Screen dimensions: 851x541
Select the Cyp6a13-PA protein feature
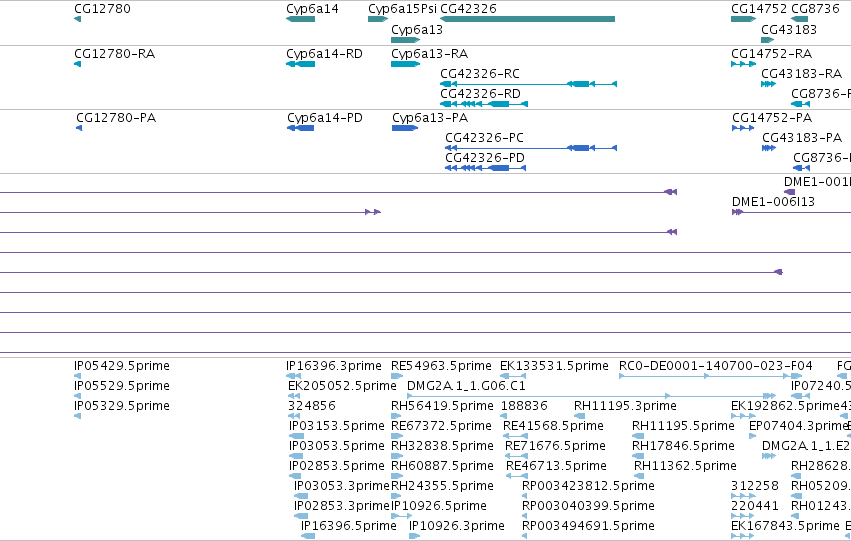(405, 128)
